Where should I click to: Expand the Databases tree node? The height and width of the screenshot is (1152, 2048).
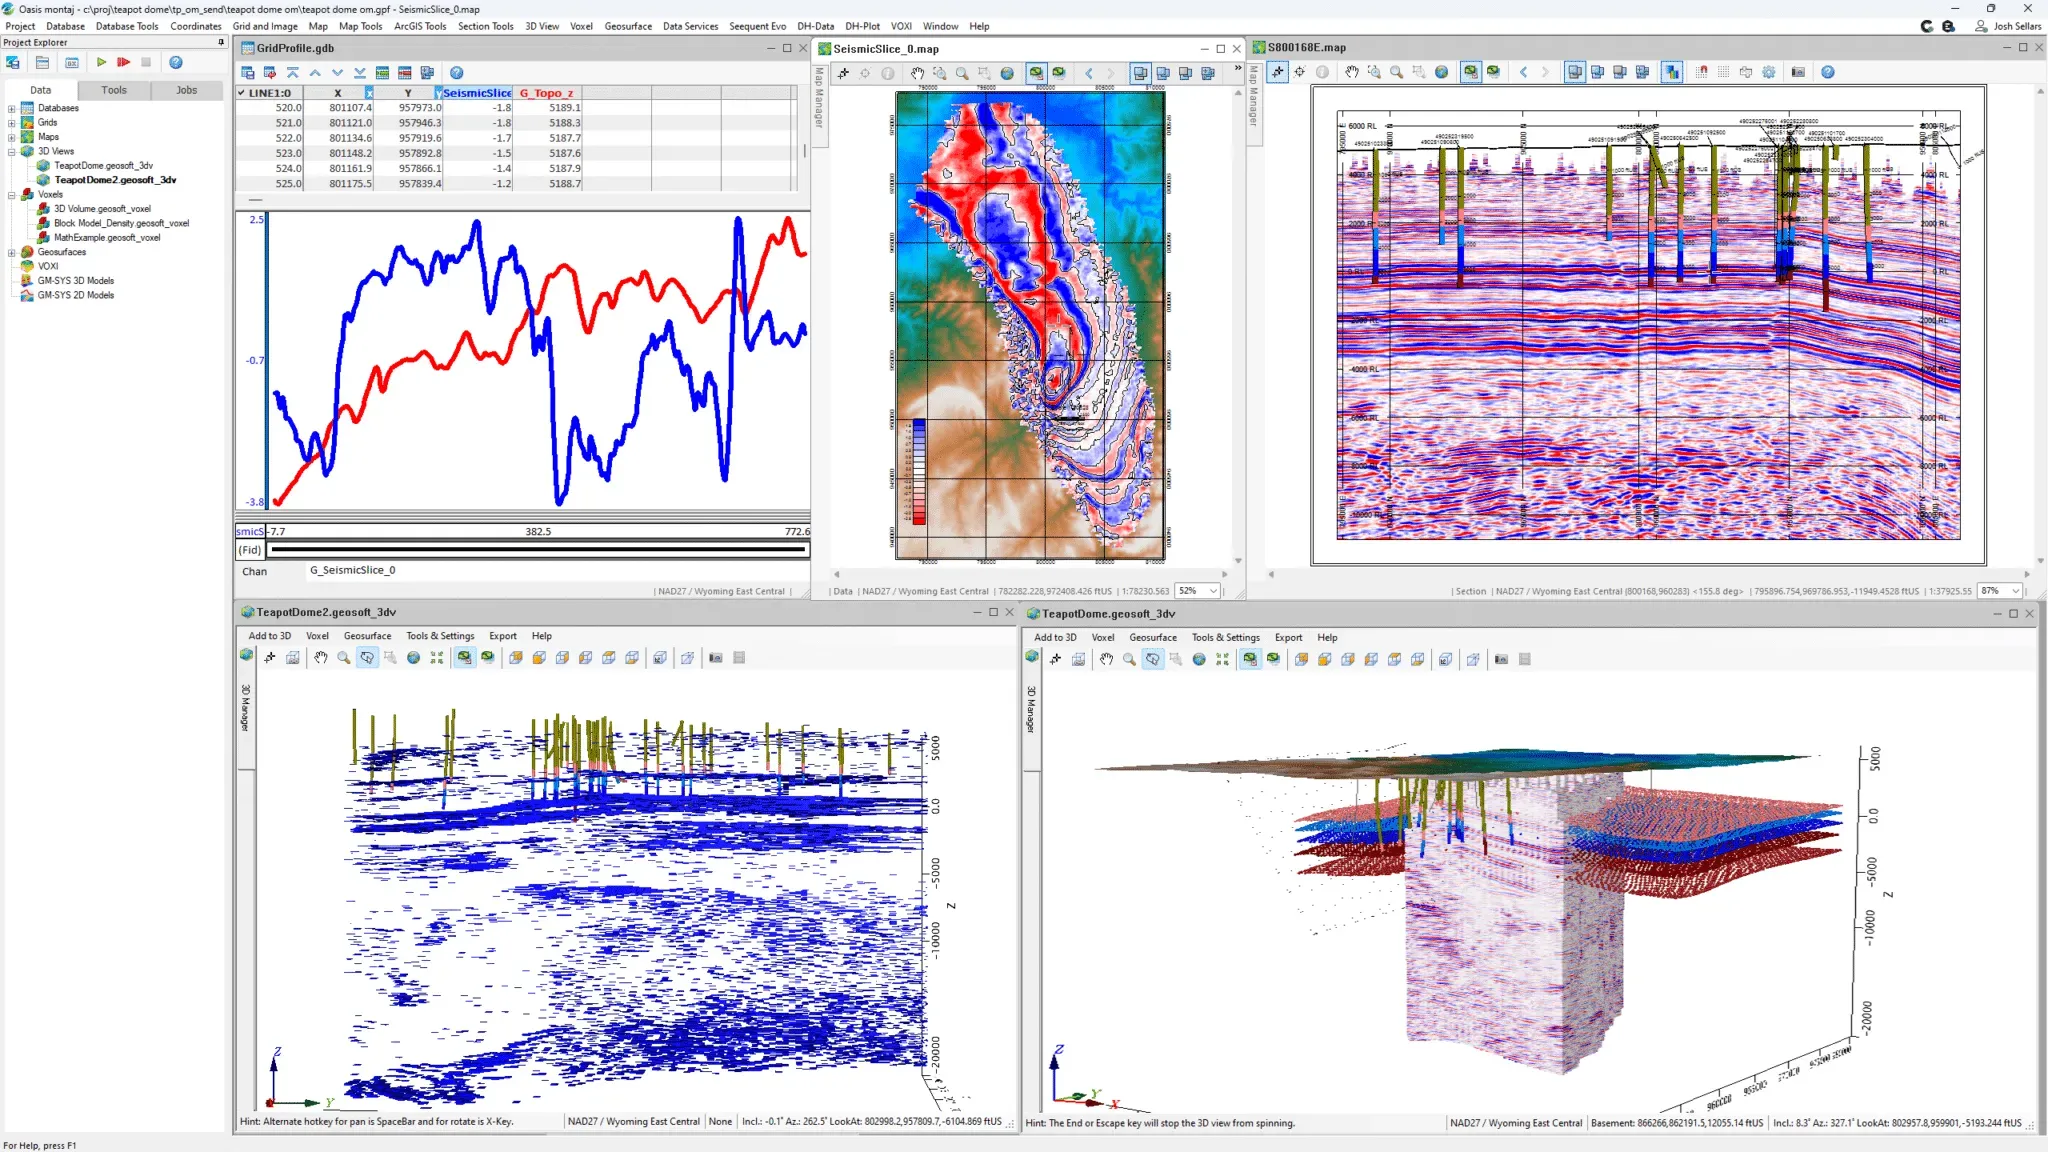coord(12,108)
